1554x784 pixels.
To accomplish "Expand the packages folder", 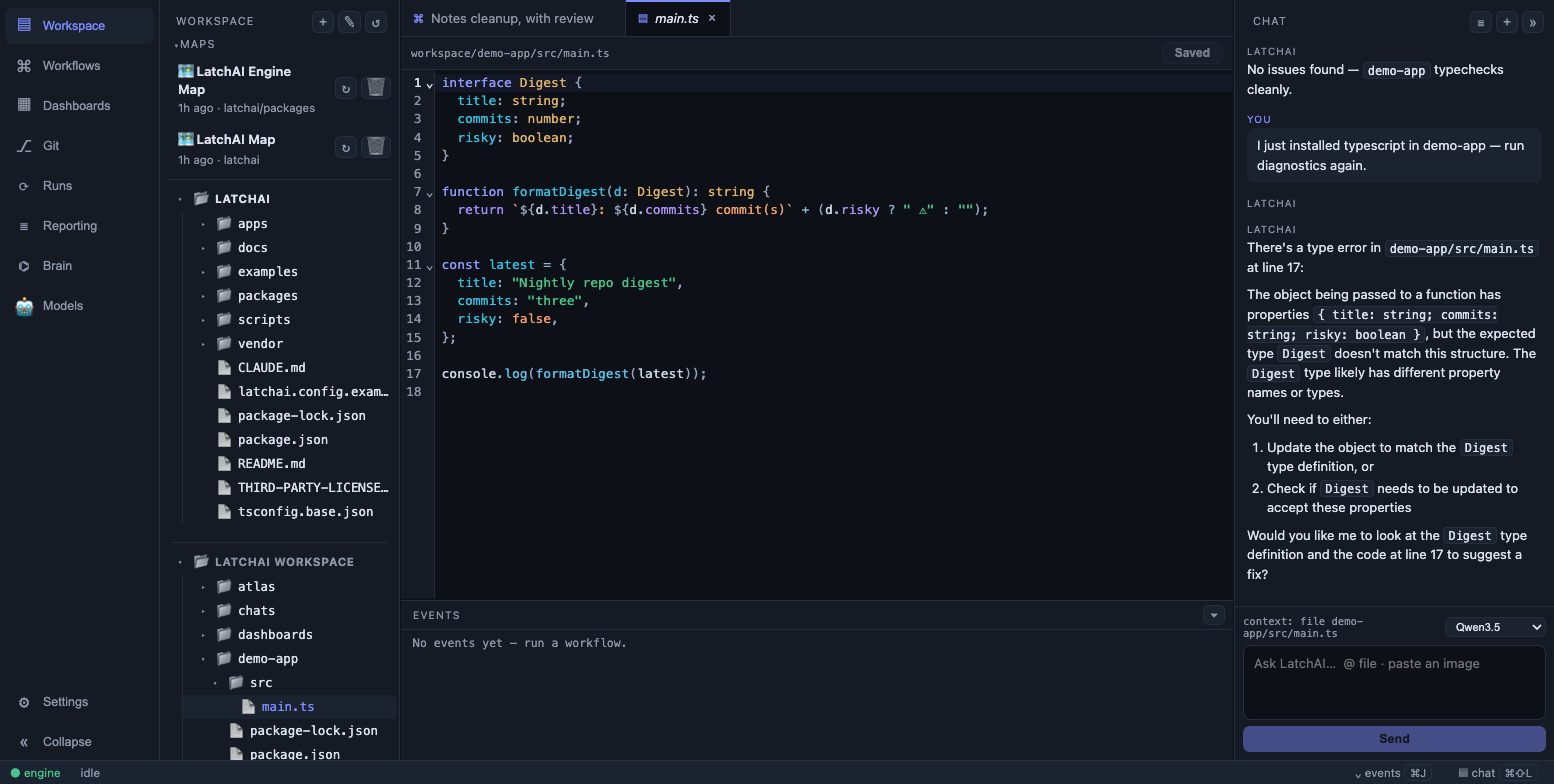I will (204, 296).
